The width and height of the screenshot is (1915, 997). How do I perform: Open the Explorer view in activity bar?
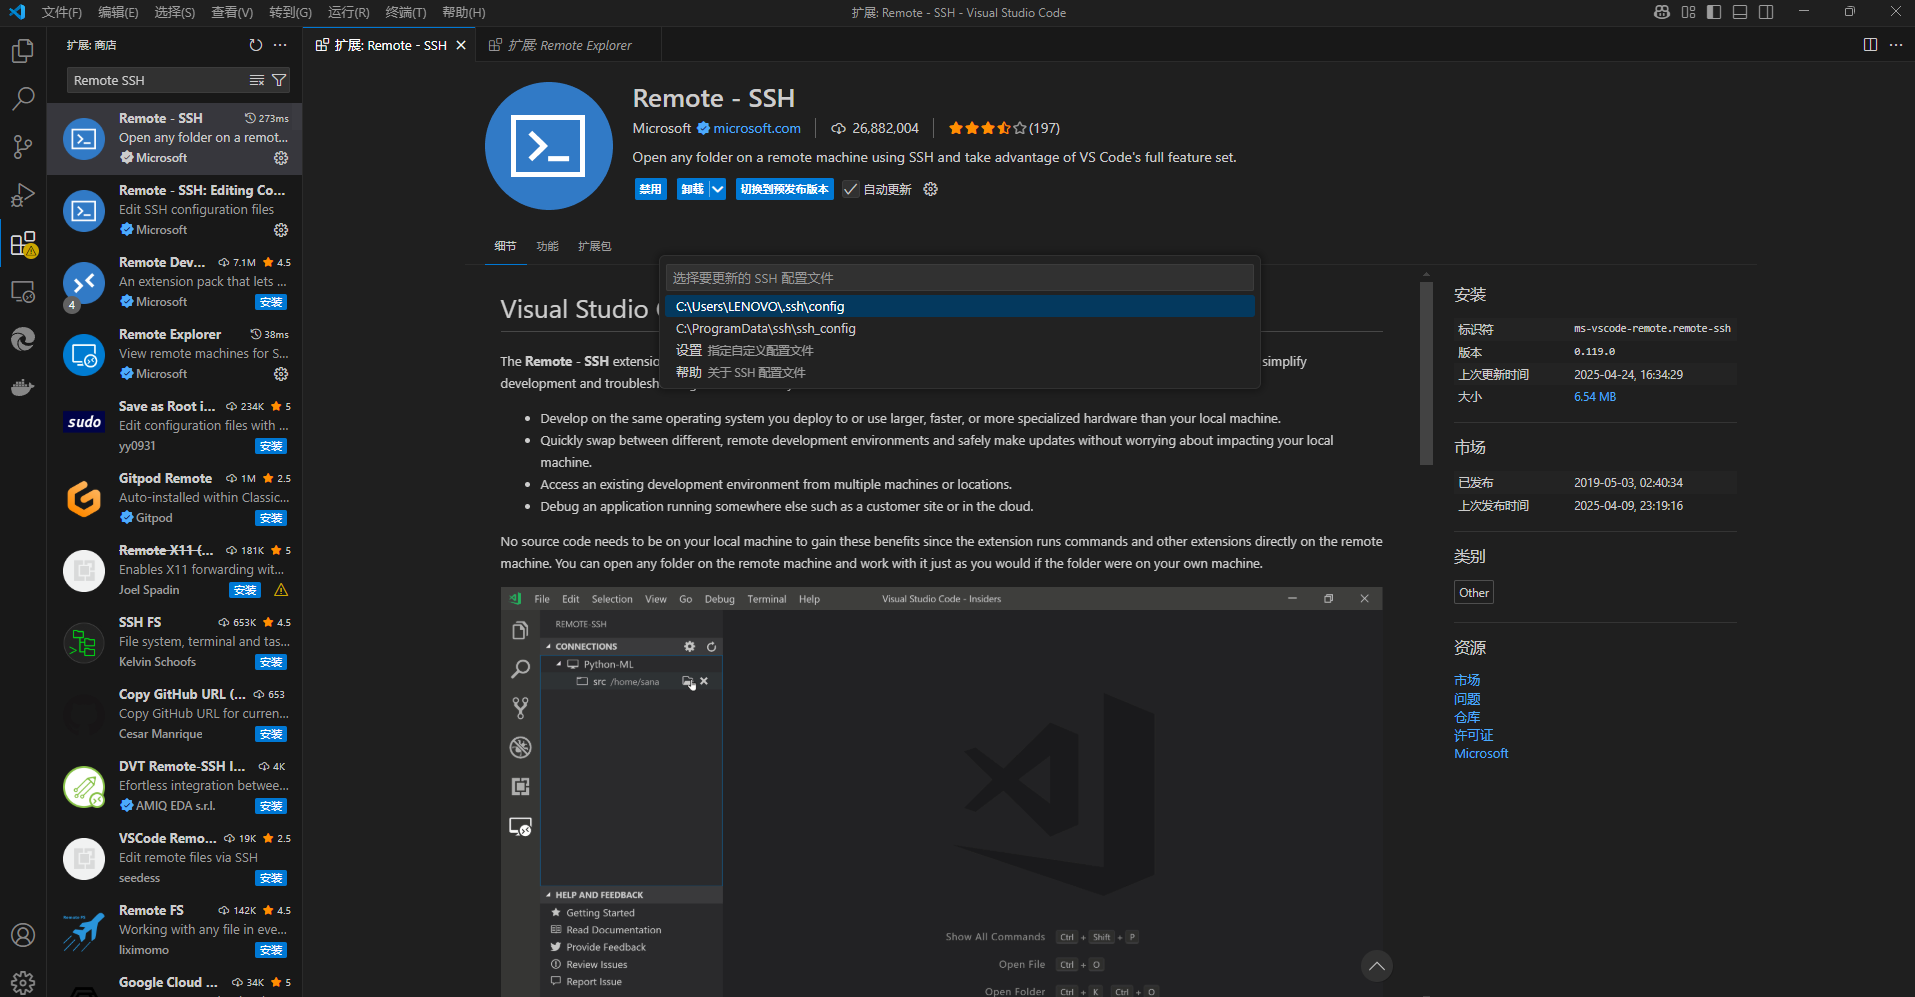(x=22, y=51)
